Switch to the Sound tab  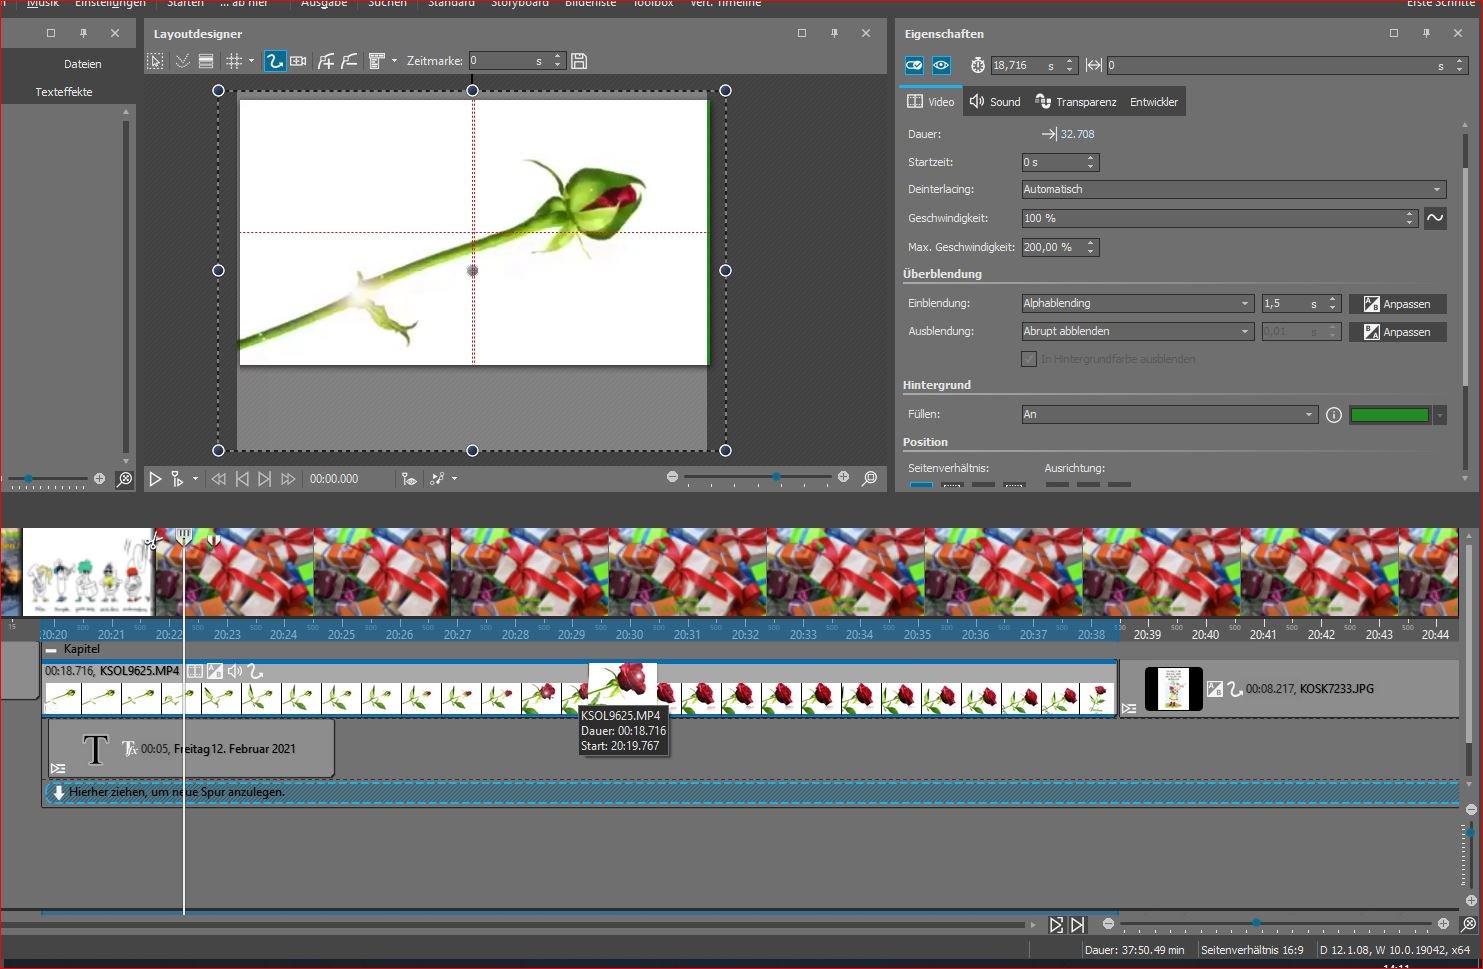coord(995,102)
